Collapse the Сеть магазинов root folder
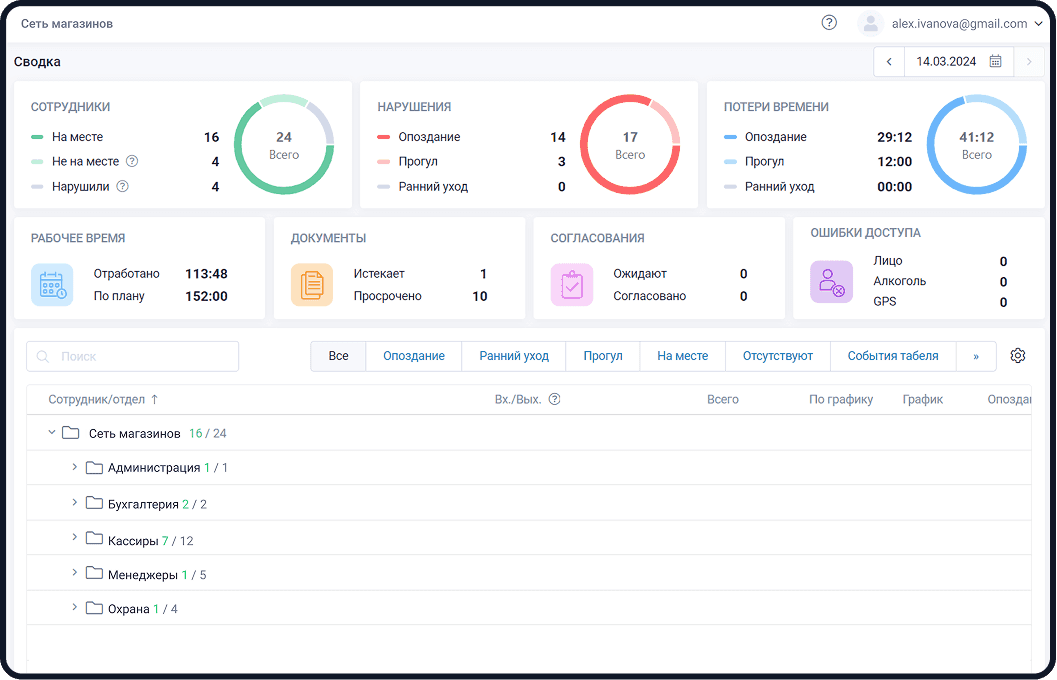This screenshot has width=1057, height=680. (52, 432)
